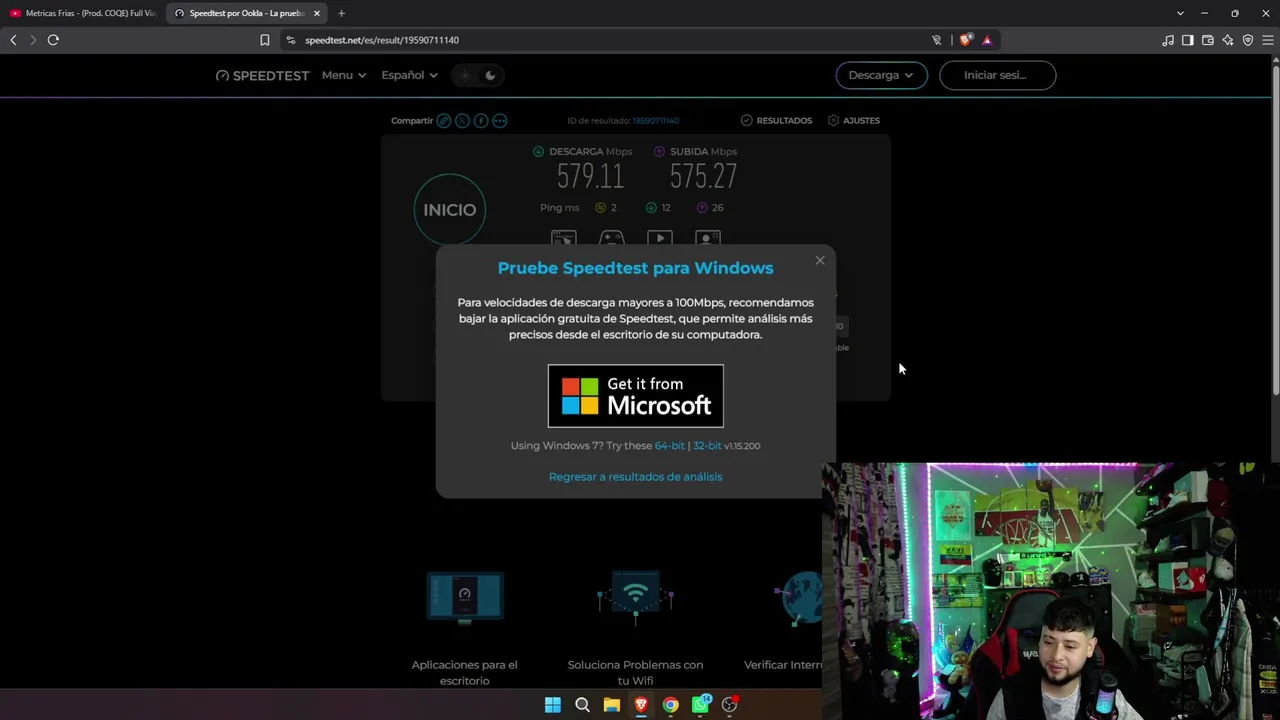Open Google Chrome from taskbar

point(671,705)
